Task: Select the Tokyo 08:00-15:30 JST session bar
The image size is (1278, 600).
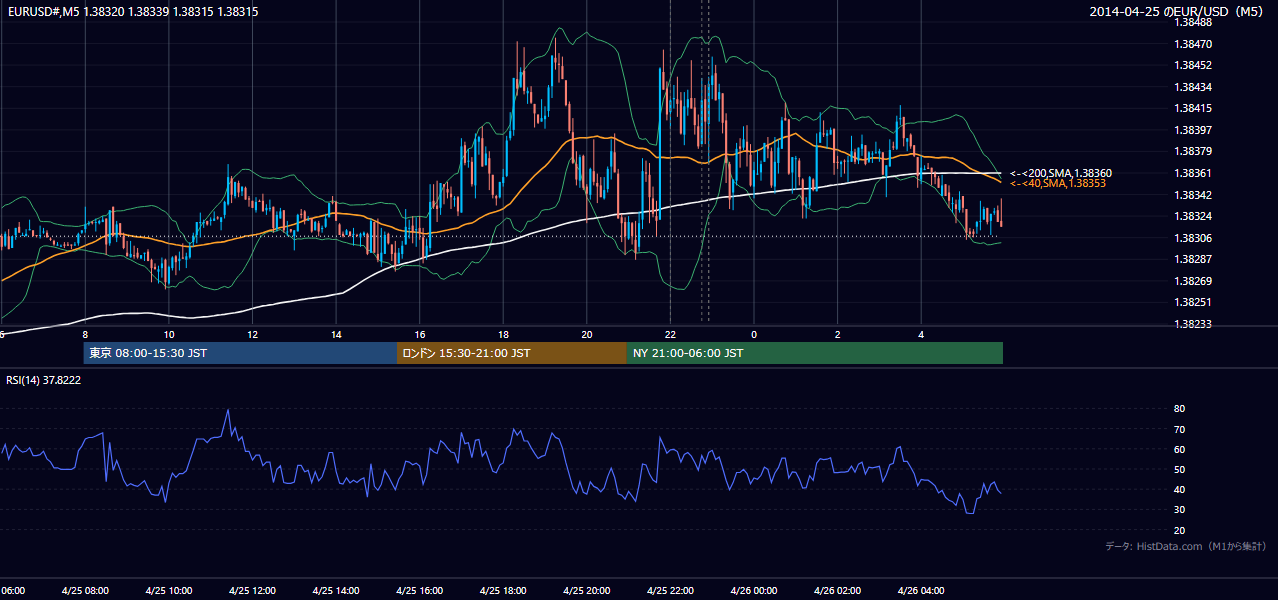Action: pos(240,353)
